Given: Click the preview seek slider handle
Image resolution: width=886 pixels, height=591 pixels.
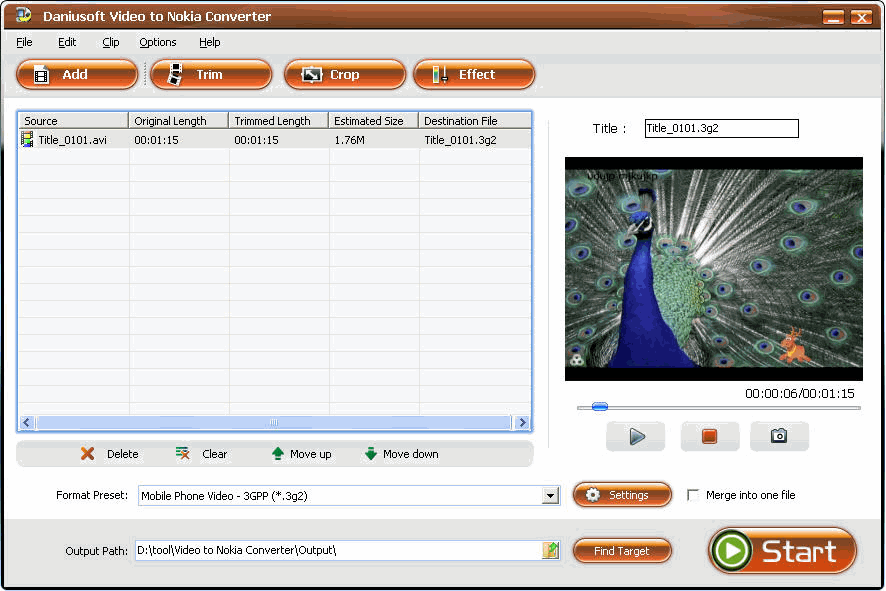Looking at the screenshot, I should (599, 407).
